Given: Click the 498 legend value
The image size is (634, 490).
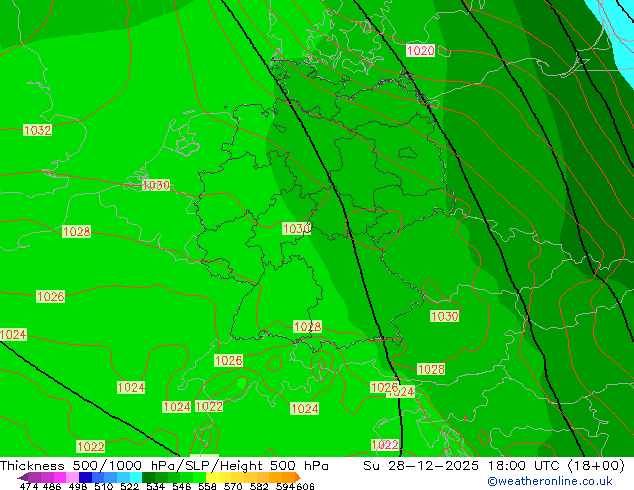Looking at the screenshot, I should [x=78, y=486].
